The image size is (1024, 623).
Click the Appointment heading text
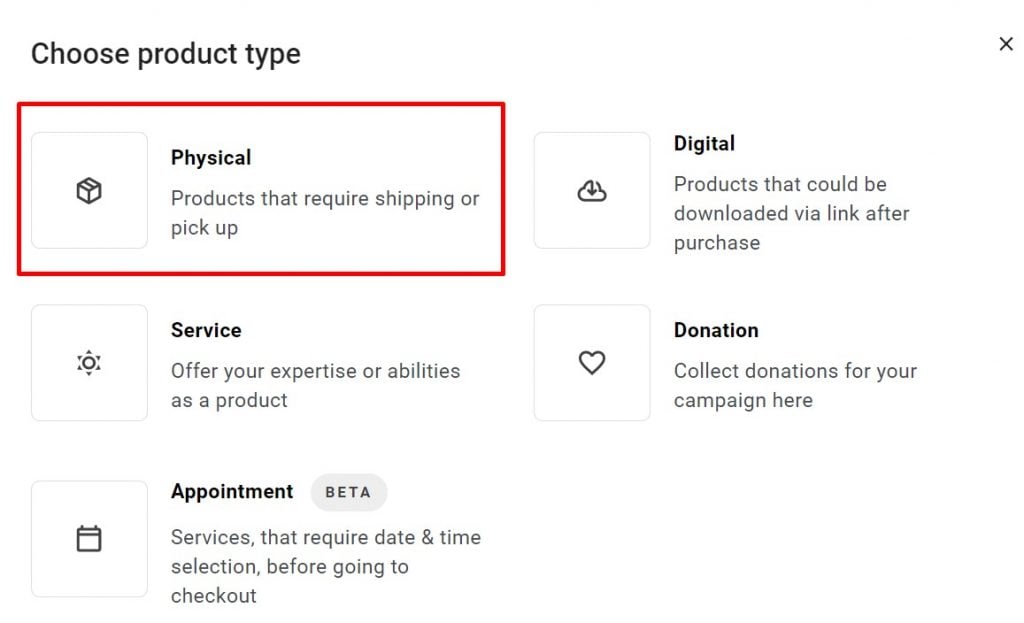(232, 491)
